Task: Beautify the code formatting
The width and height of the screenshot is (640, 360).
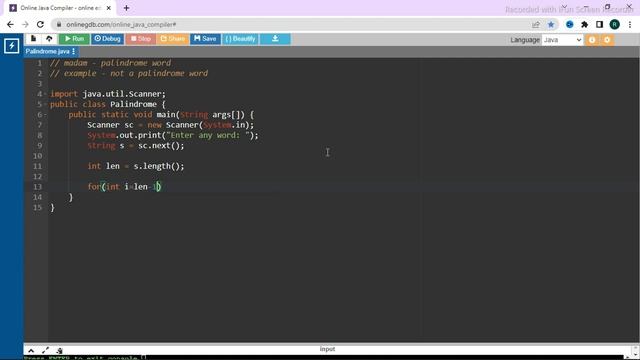Action: coord(240,39)
